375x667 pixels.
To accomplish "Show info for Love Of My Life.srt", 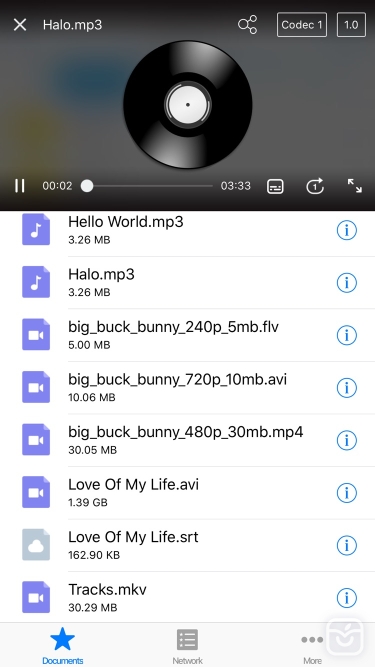I will click(347, 545).
